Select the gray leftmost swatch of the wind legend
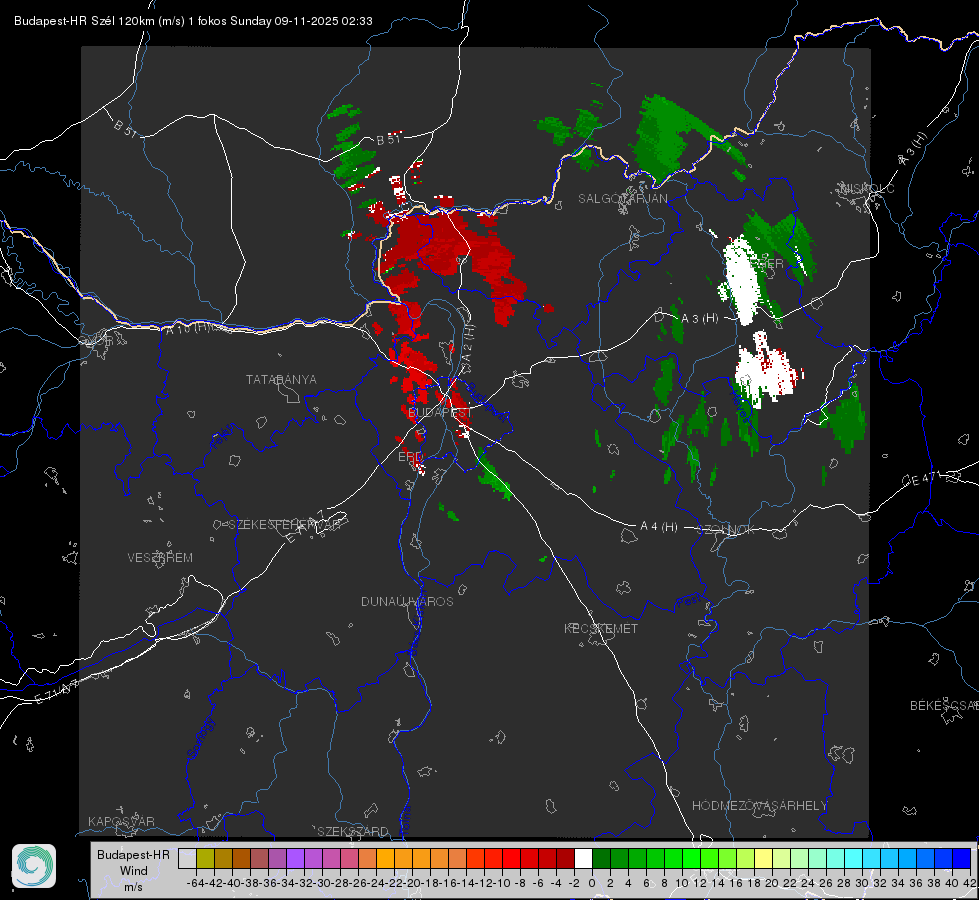 (x=187, y=858)
